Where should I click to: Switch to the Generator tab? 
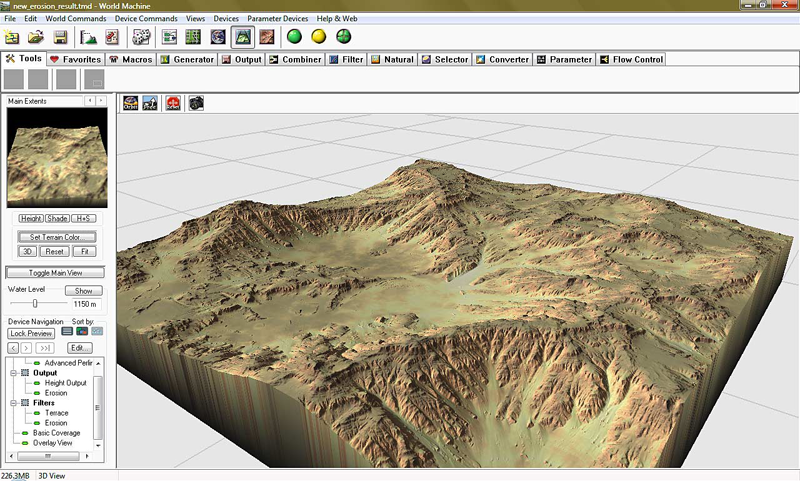click(x=187, y=59)
